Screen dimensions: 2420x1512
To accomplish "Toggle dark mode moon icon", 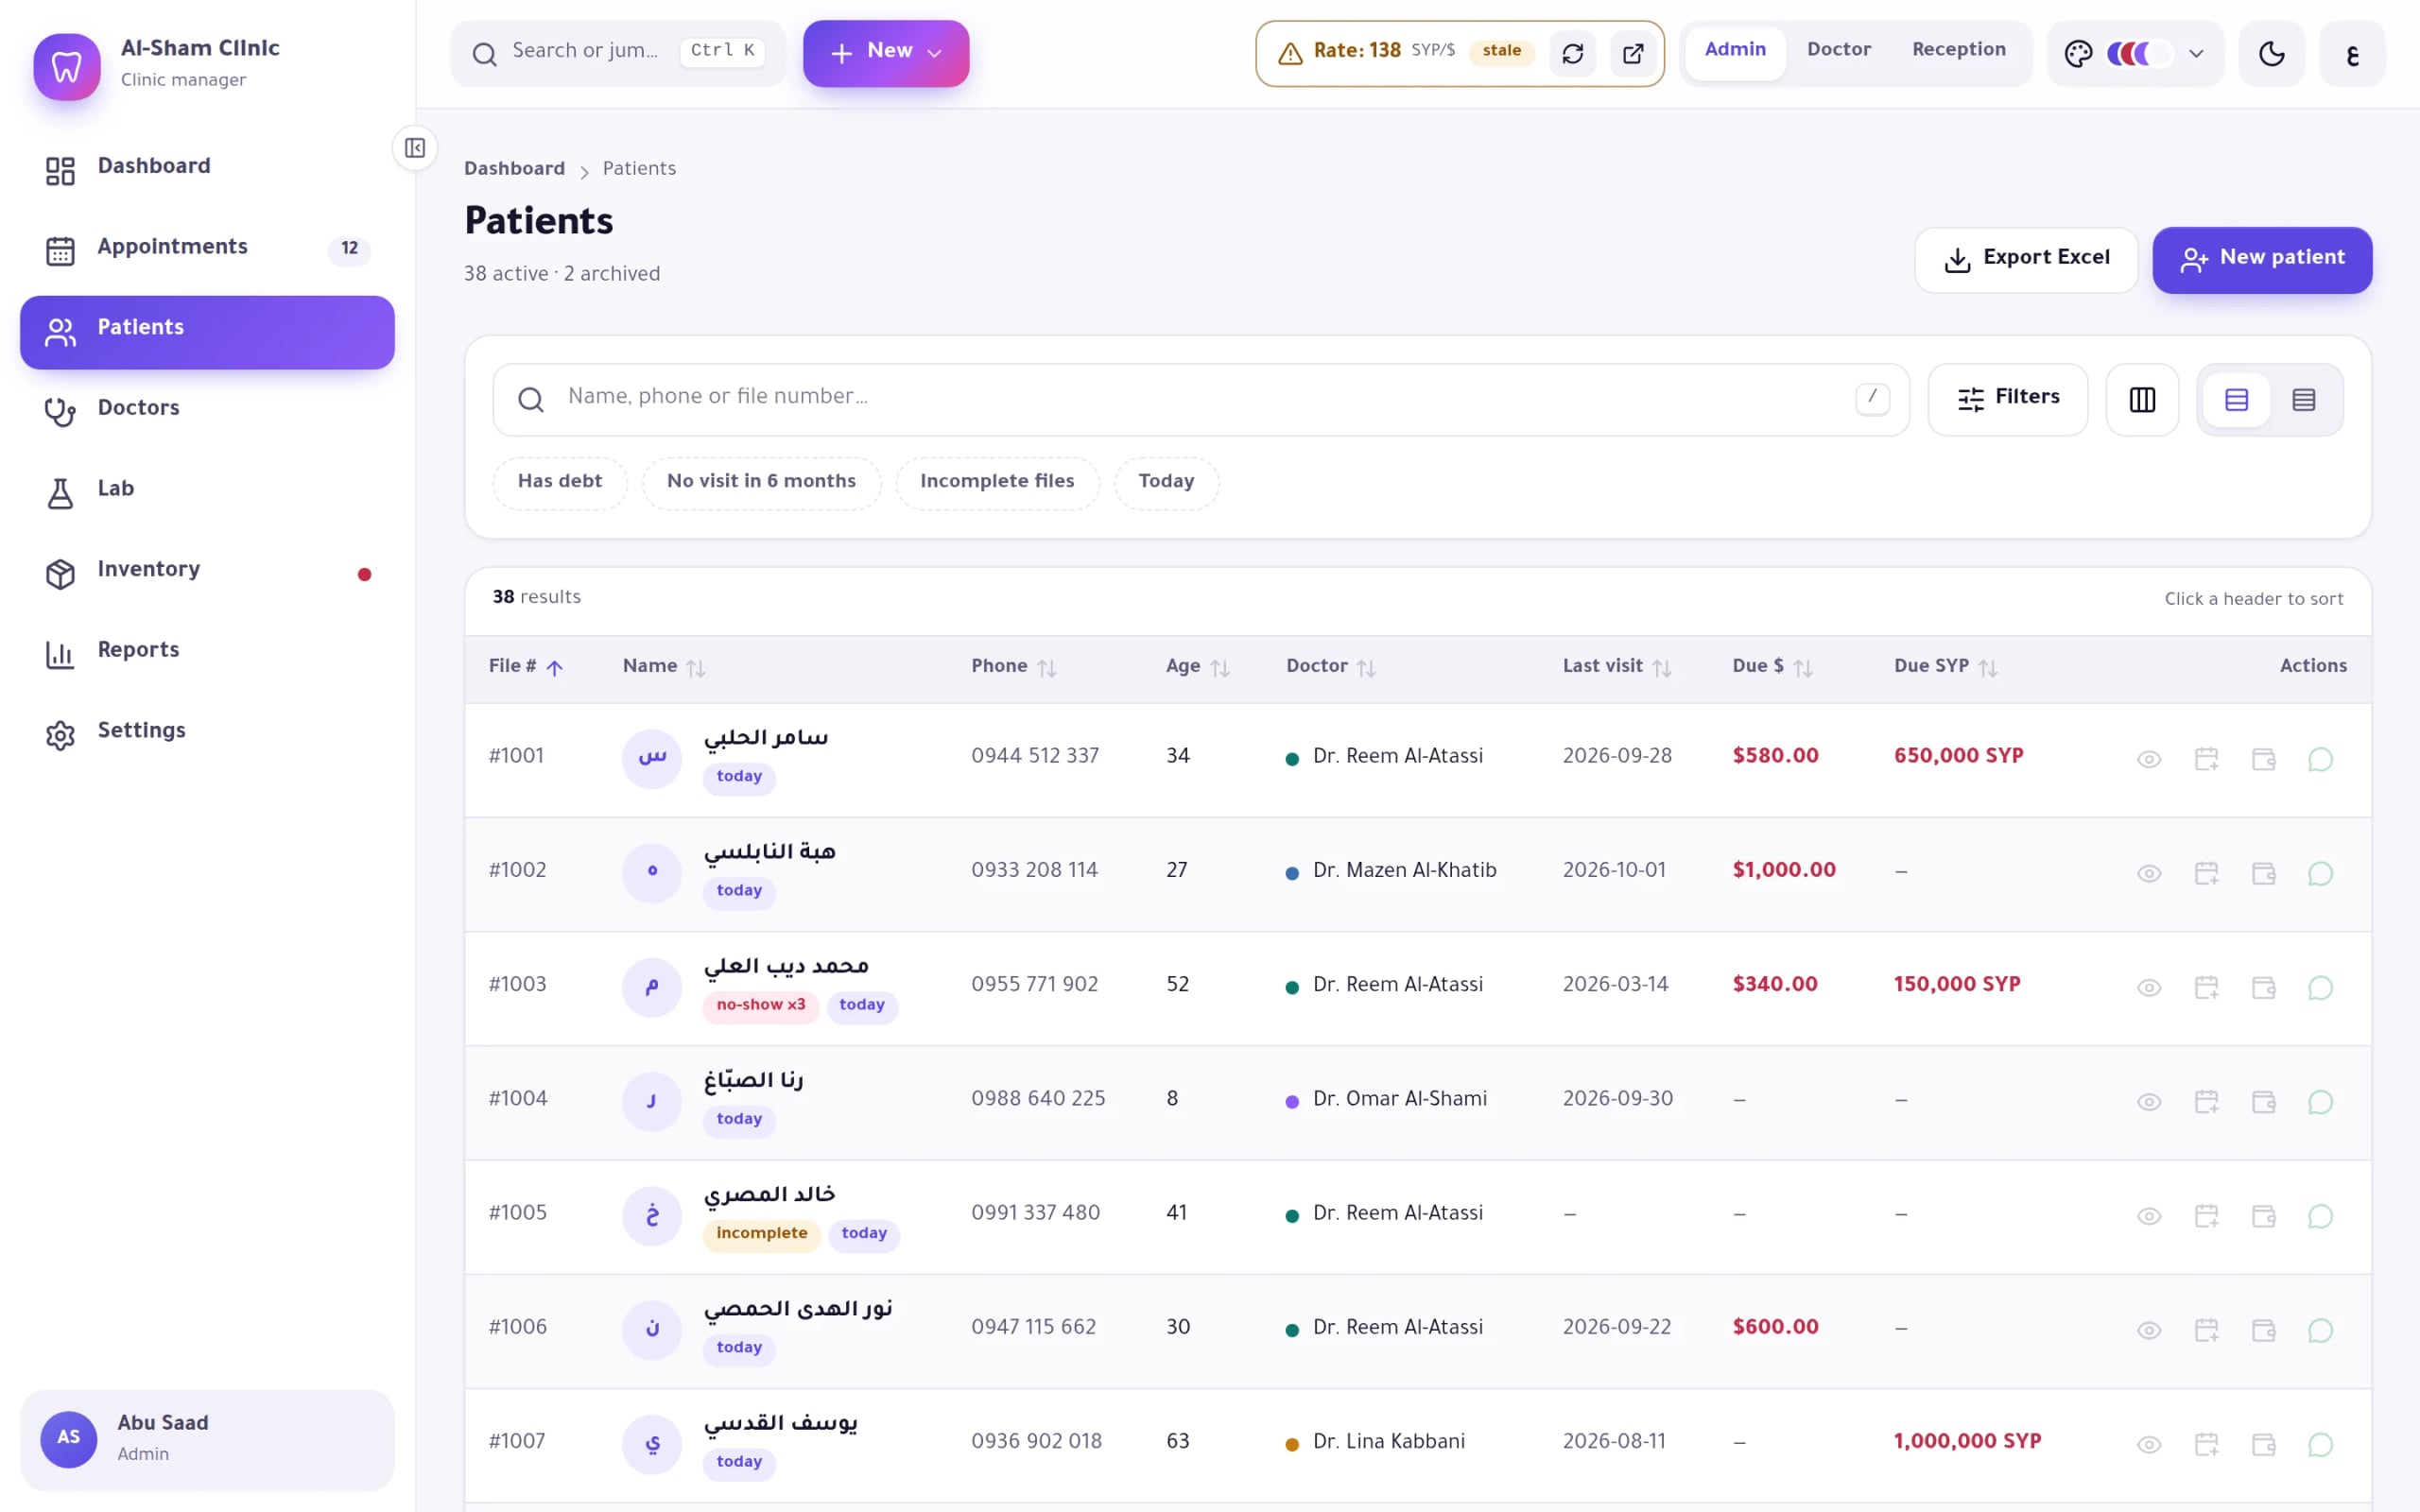I will click(x=2272, y=53).
